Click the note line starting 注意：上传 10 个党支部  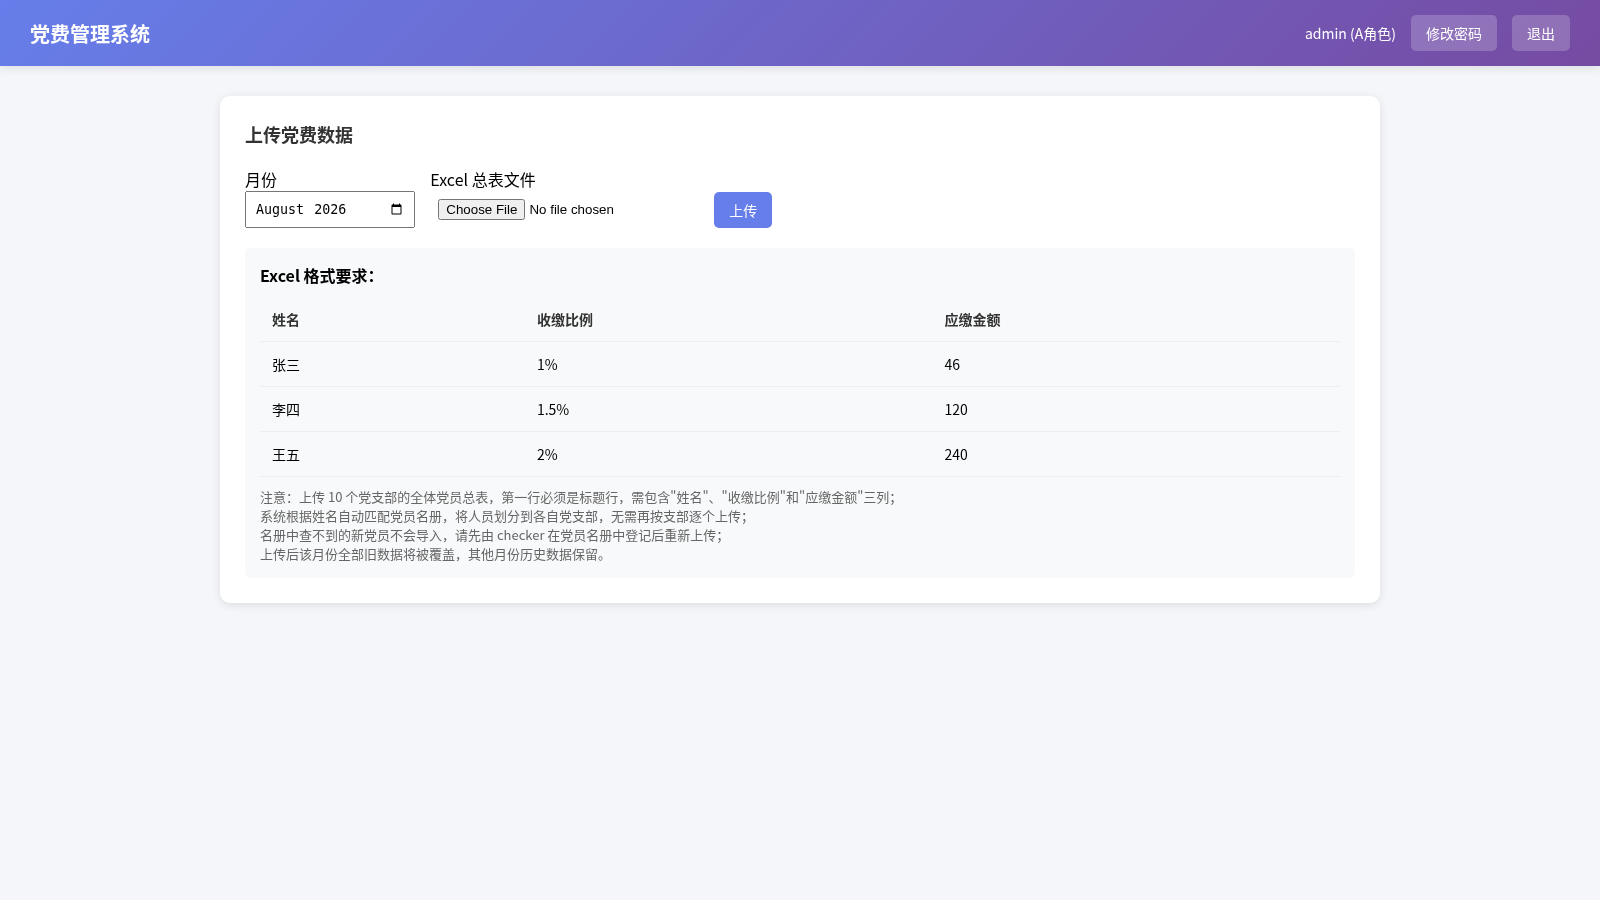tap(578, 497)
